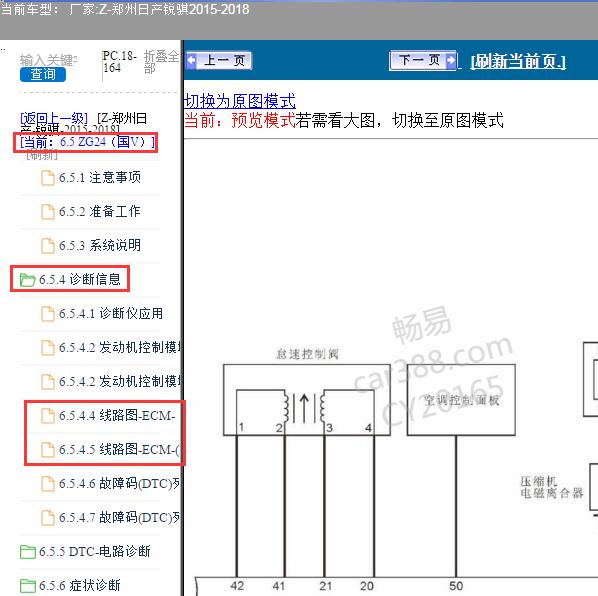Go to previous page with 上一页
The image size is (598, 596).
(x=219, y=60)
